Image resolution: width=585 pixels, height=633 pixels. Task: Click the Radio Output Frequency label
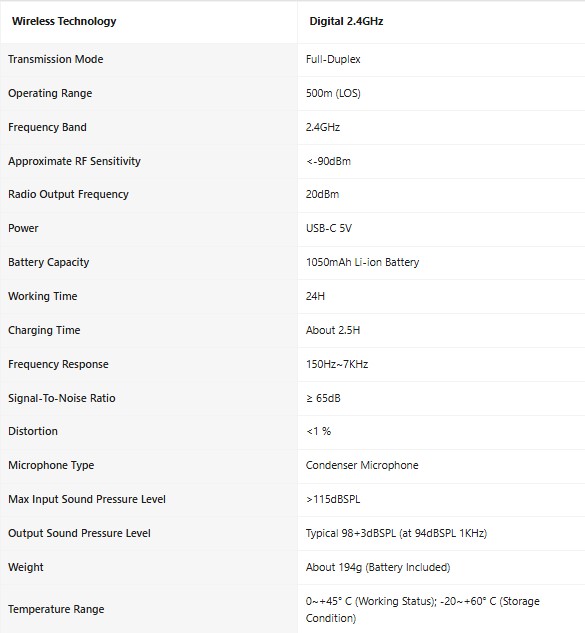[68, 194]
